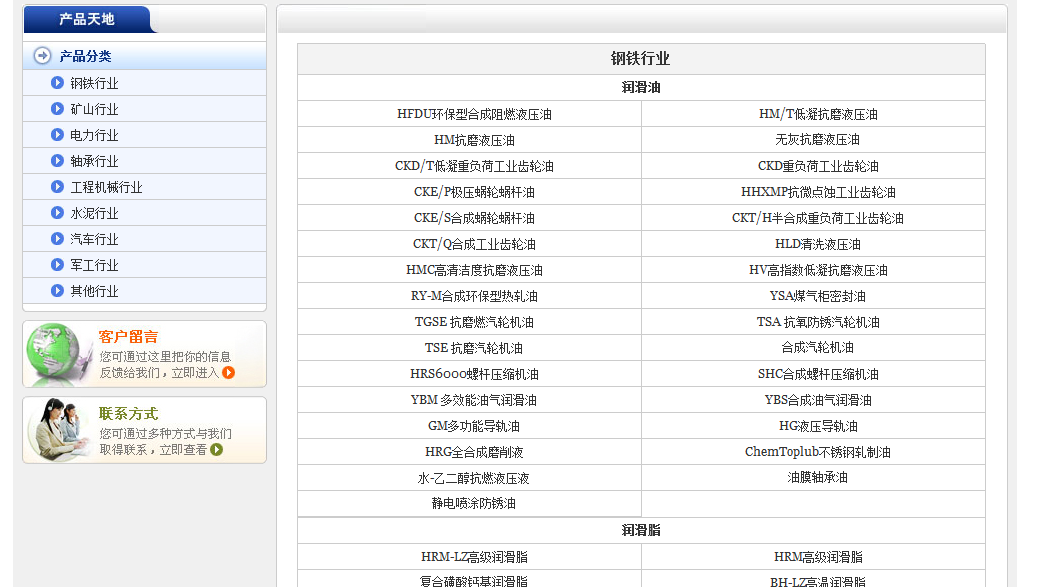Click the green globe image in 客户留言
This screenshot has height=587, width=1040.
pos(56,354)
